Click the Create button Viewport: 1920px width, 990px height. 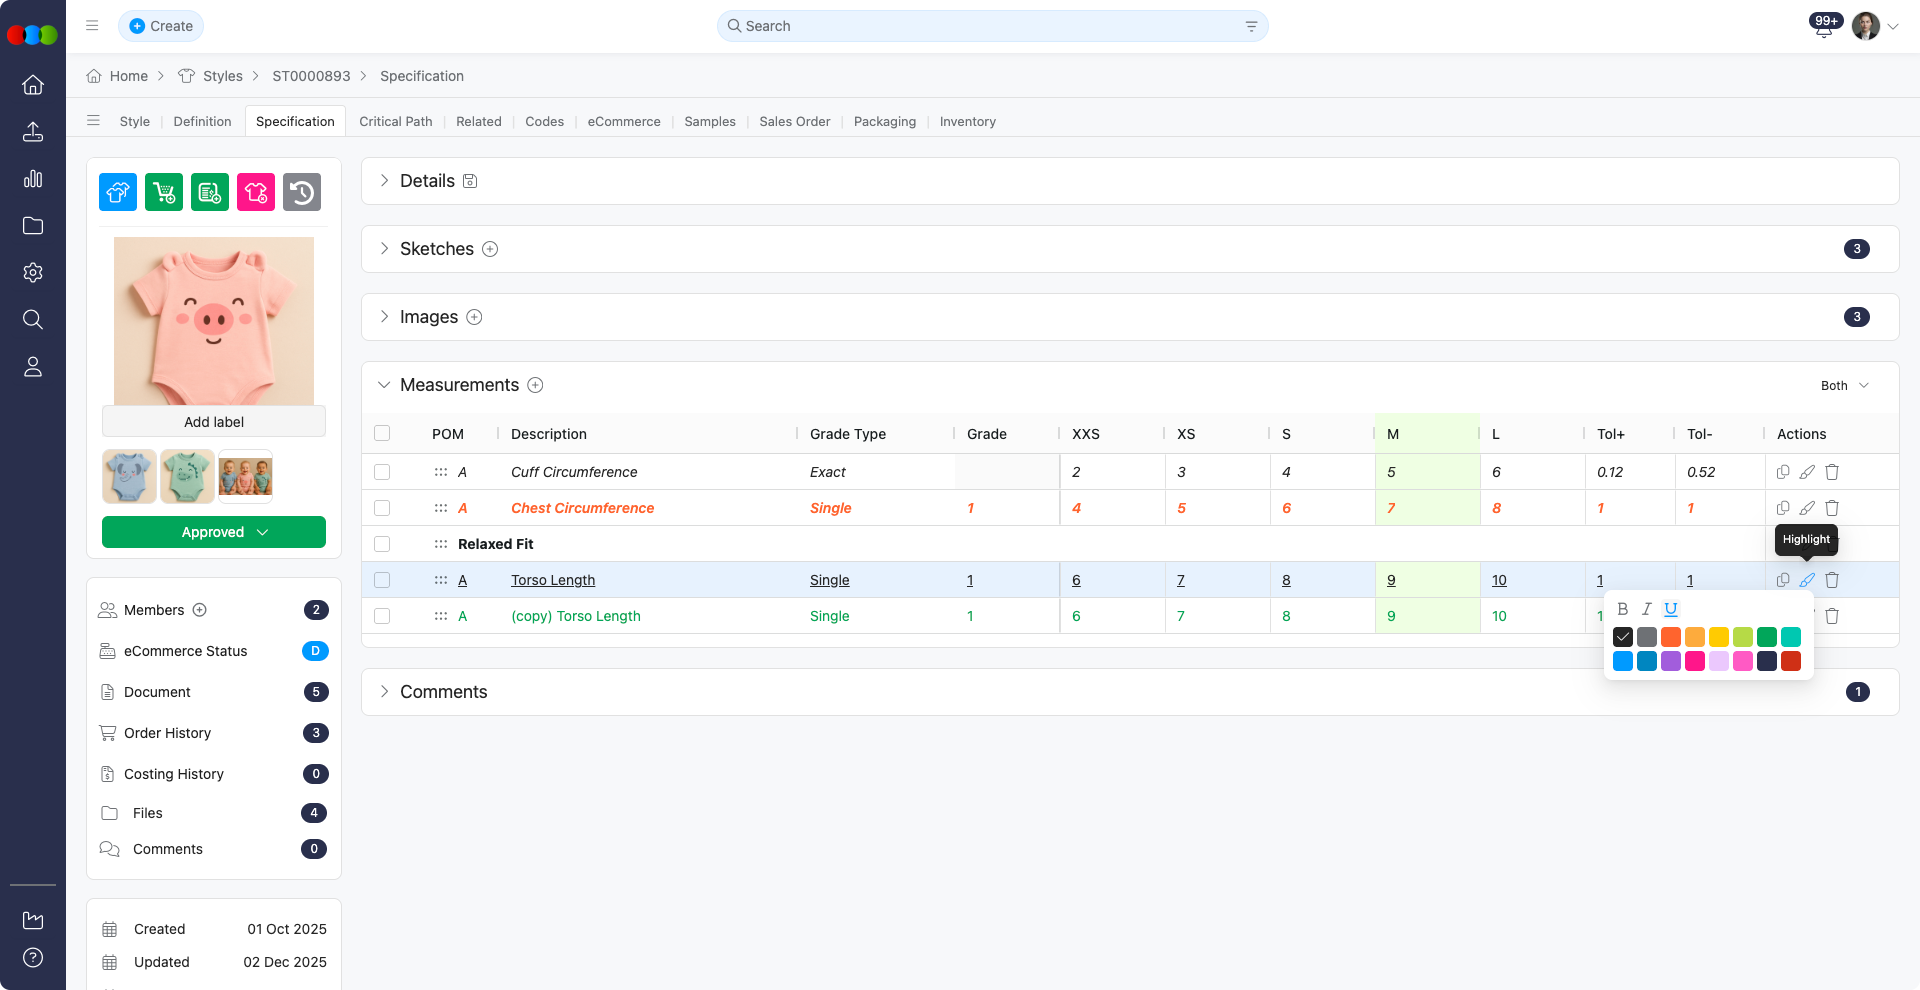tap(161, 26)
